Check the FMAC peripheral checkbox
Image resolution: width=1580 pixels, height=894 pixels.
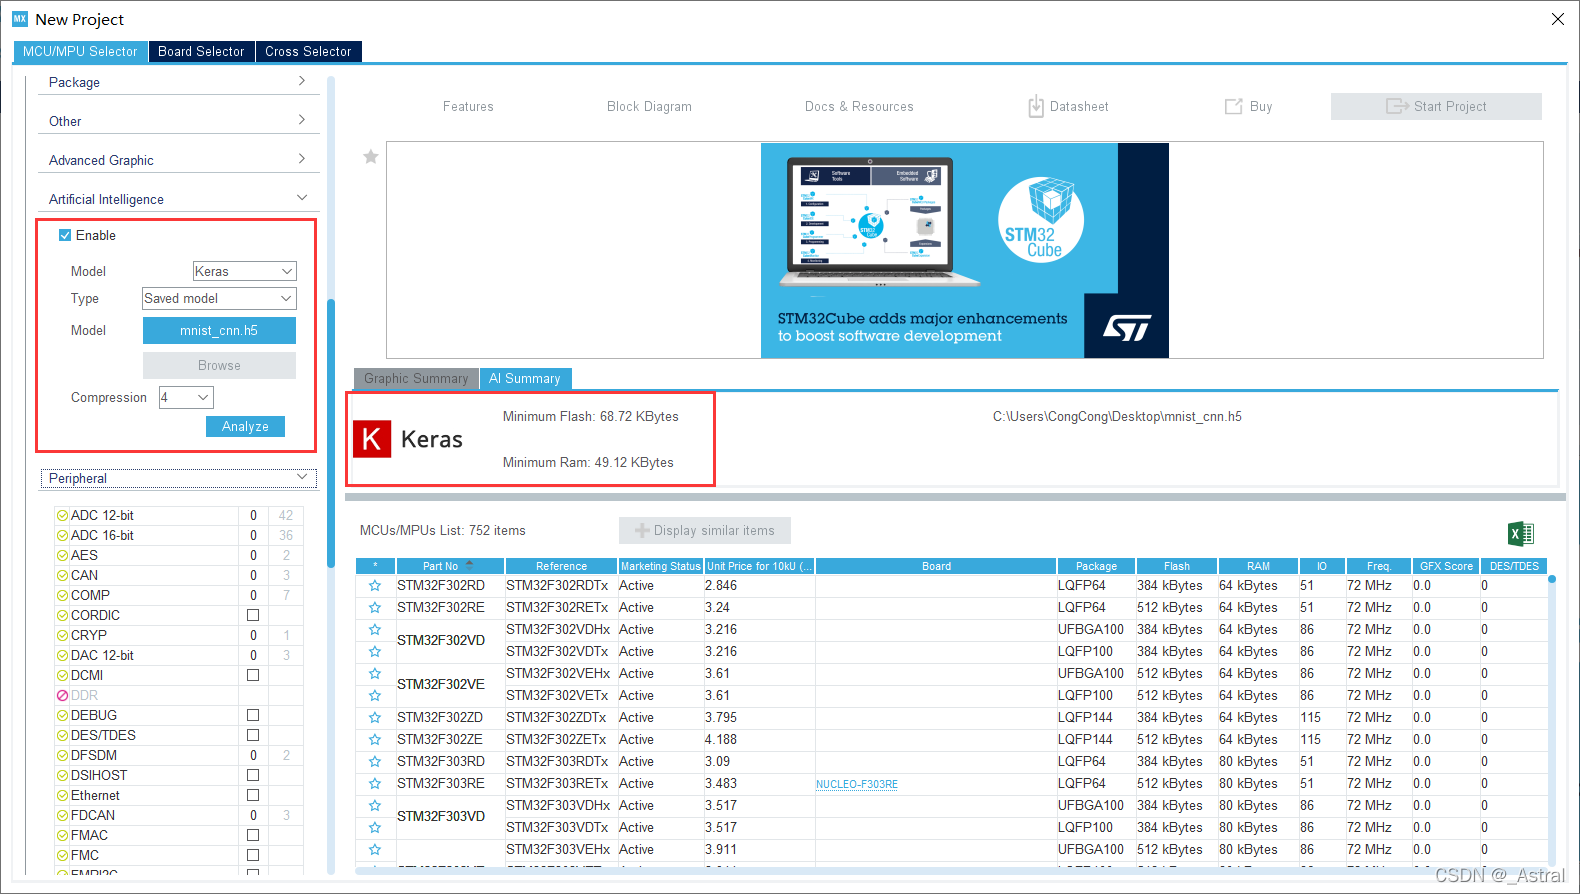click(x=253, y=835)
